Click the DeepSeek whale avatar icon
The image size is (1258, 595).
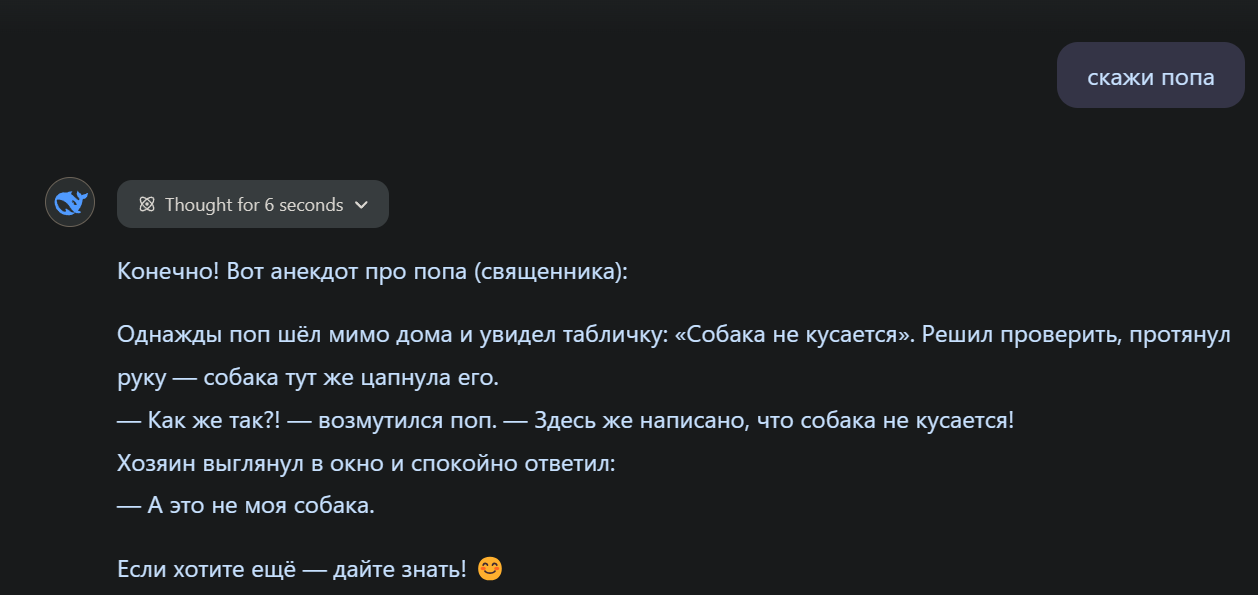[70, 202]
